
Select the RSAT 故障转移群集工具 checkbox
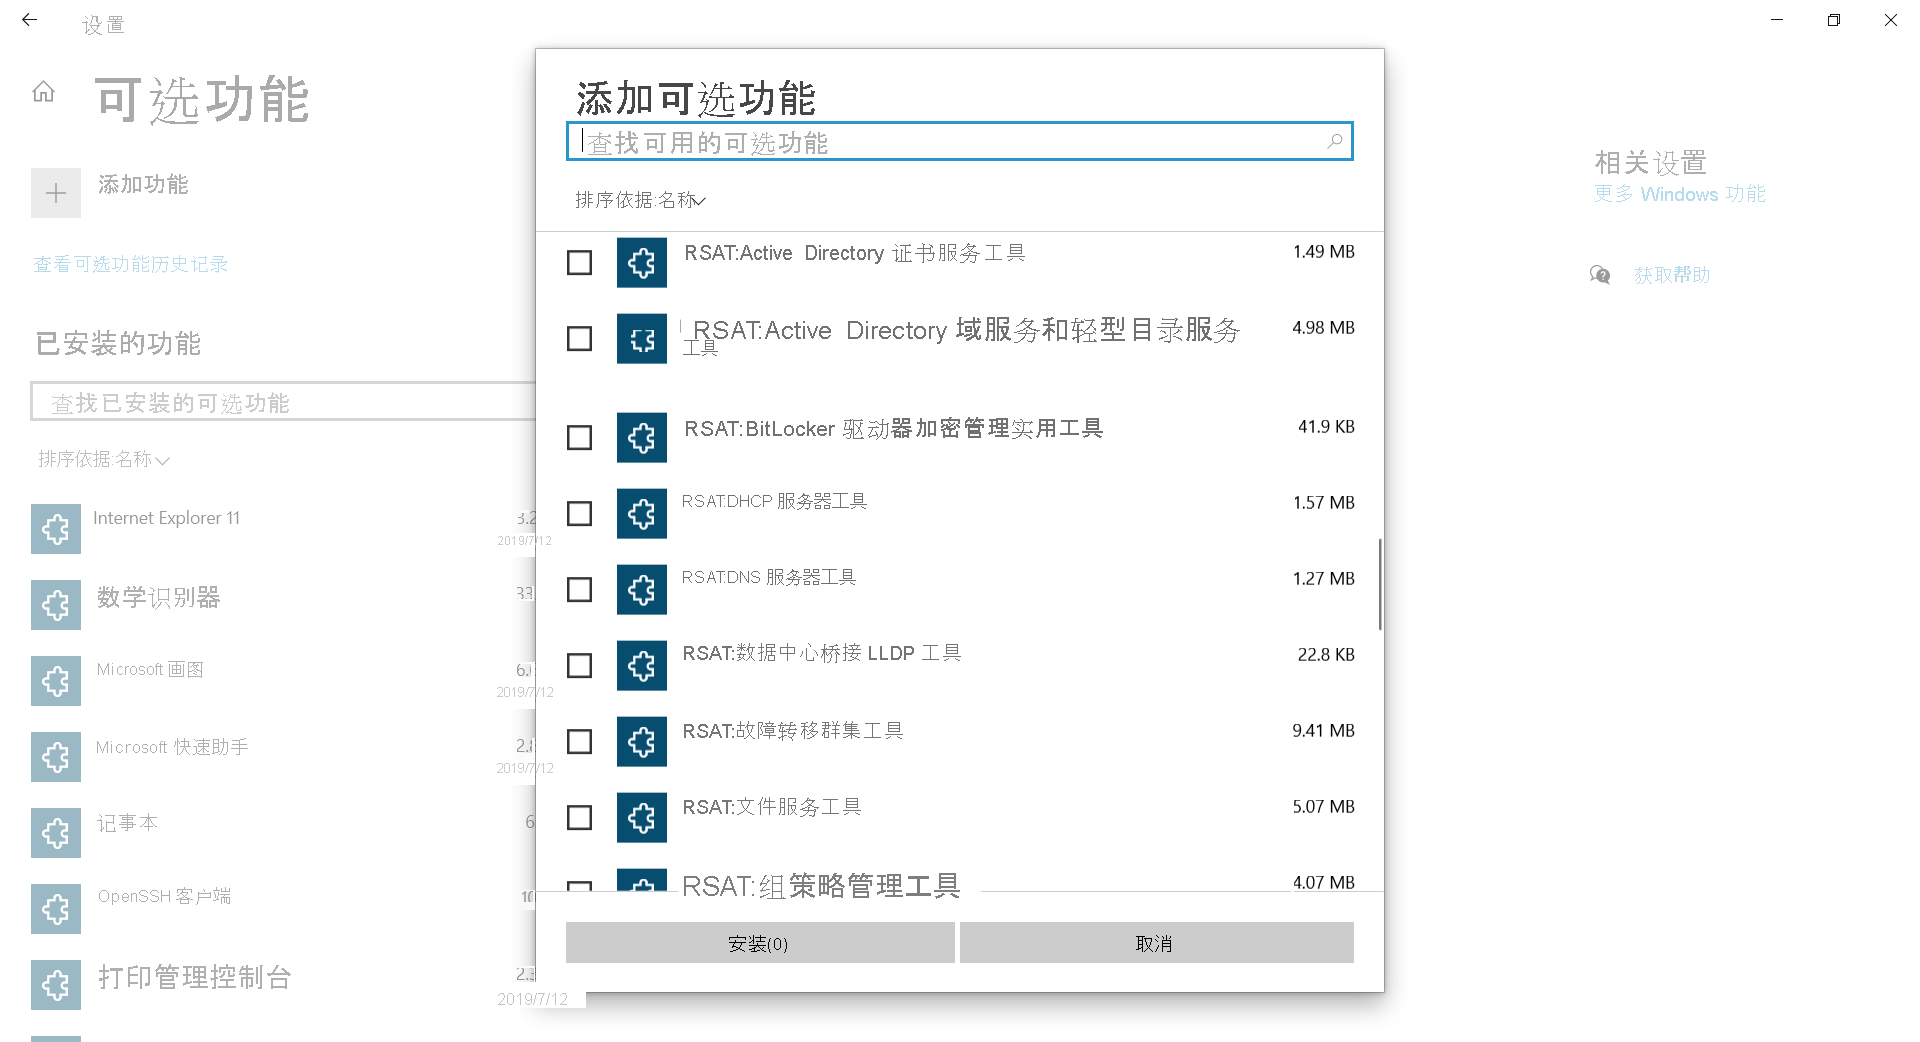click(x=579, y=742)
